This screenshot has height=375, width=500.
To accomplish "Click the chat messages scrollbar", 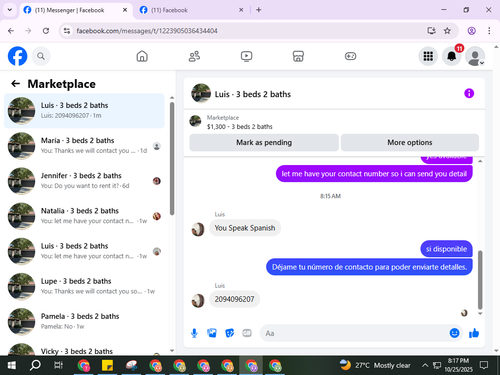I will click(x=480, y=280).
